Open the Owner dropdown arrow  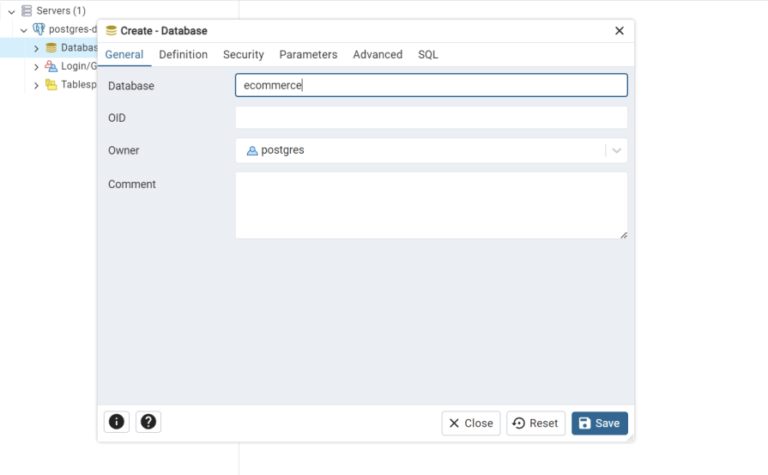coord(617,150)
